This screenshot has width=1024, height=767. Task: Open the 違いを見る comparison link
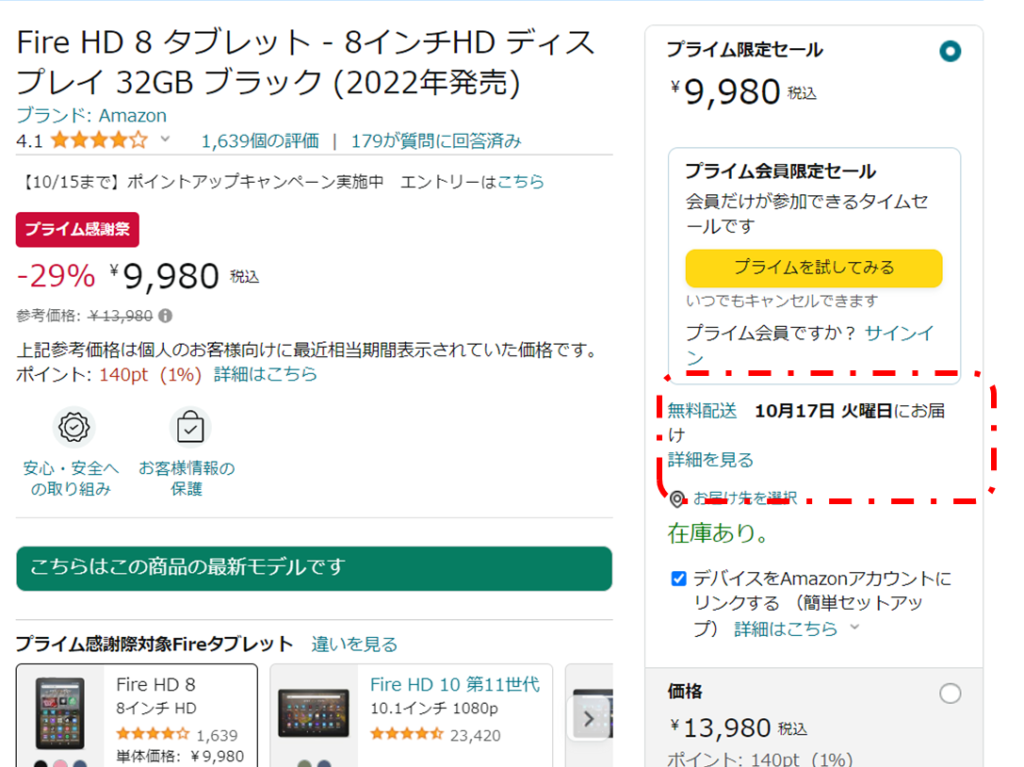(x=354, y=644)
